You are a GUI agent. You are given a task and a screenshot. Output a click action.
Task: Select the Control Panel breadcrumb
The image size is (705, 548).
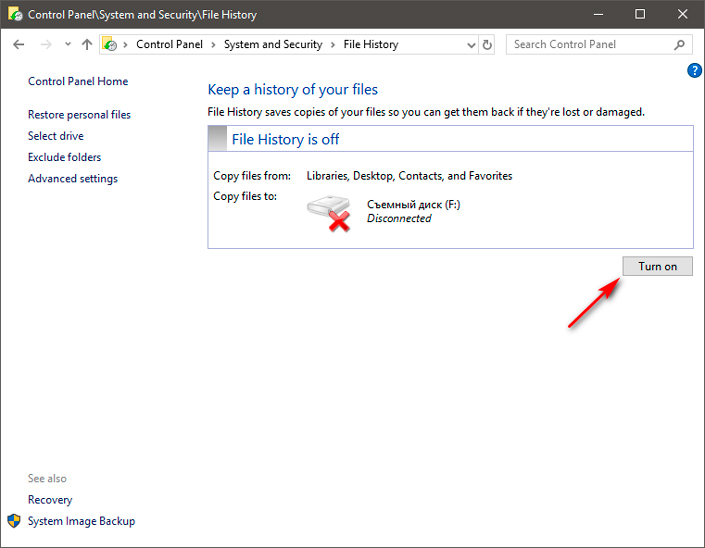pos(170,44)
